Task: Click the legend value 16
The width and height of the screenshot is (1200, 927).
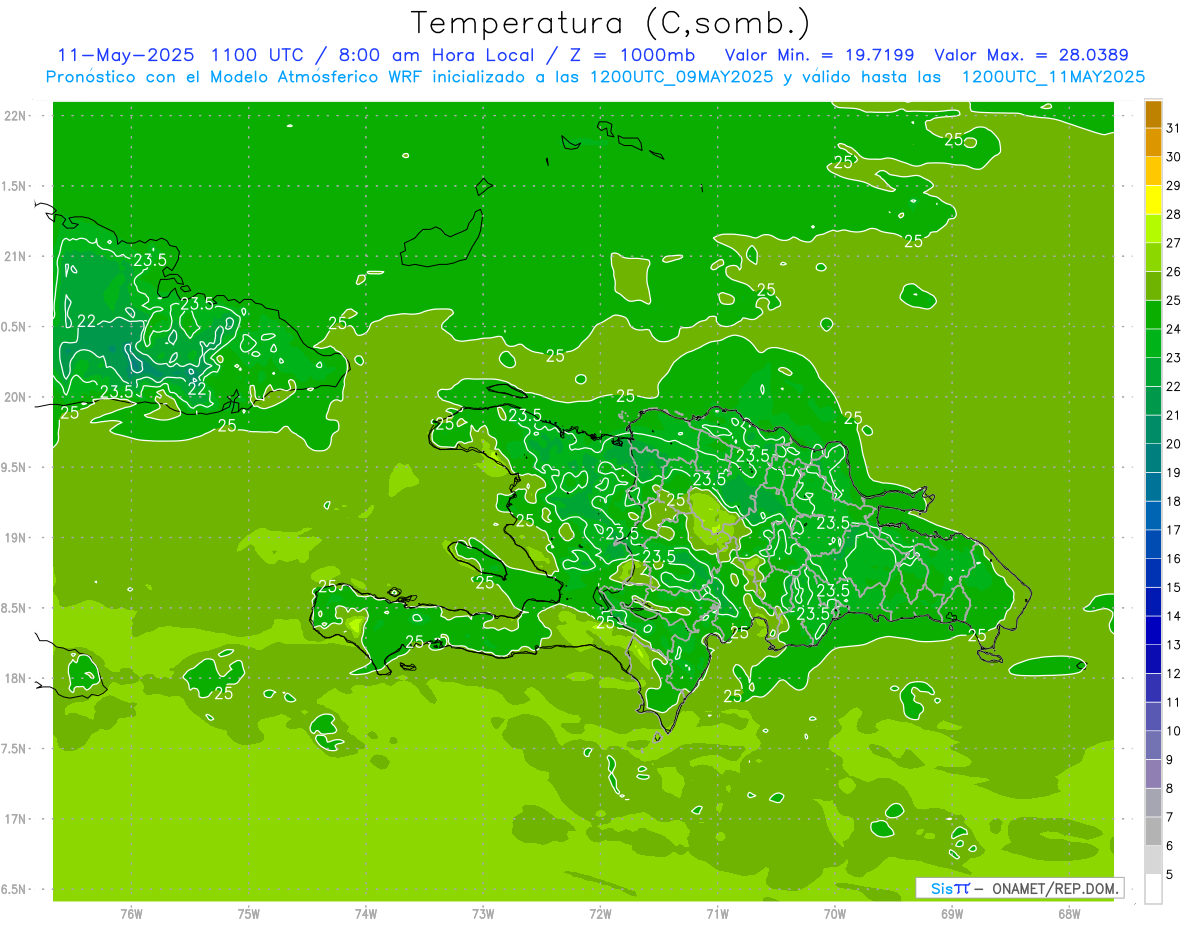Action: 1173,558
